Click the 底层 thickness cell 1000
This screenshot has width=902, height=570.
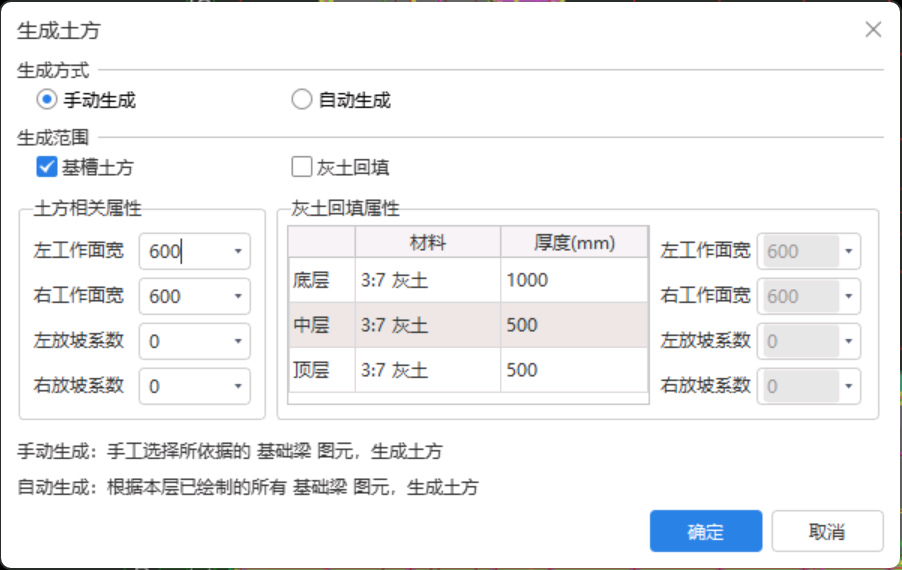[575, 280]
